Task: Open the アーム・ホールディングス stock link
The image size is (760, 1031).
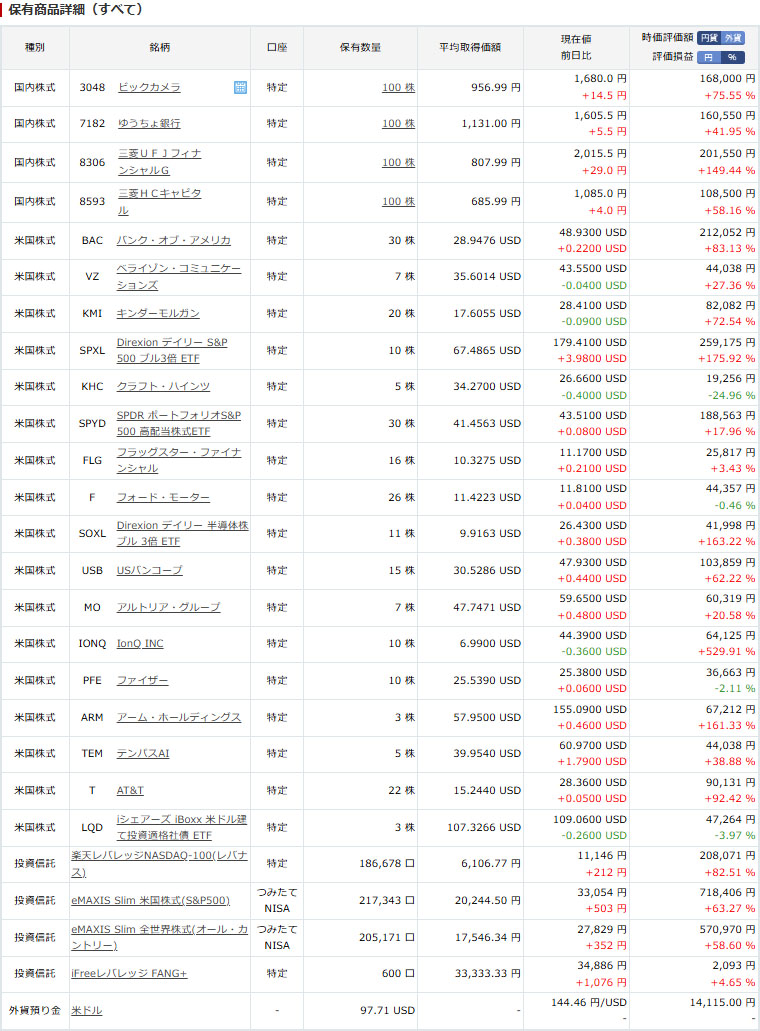Action: point(178,717)
